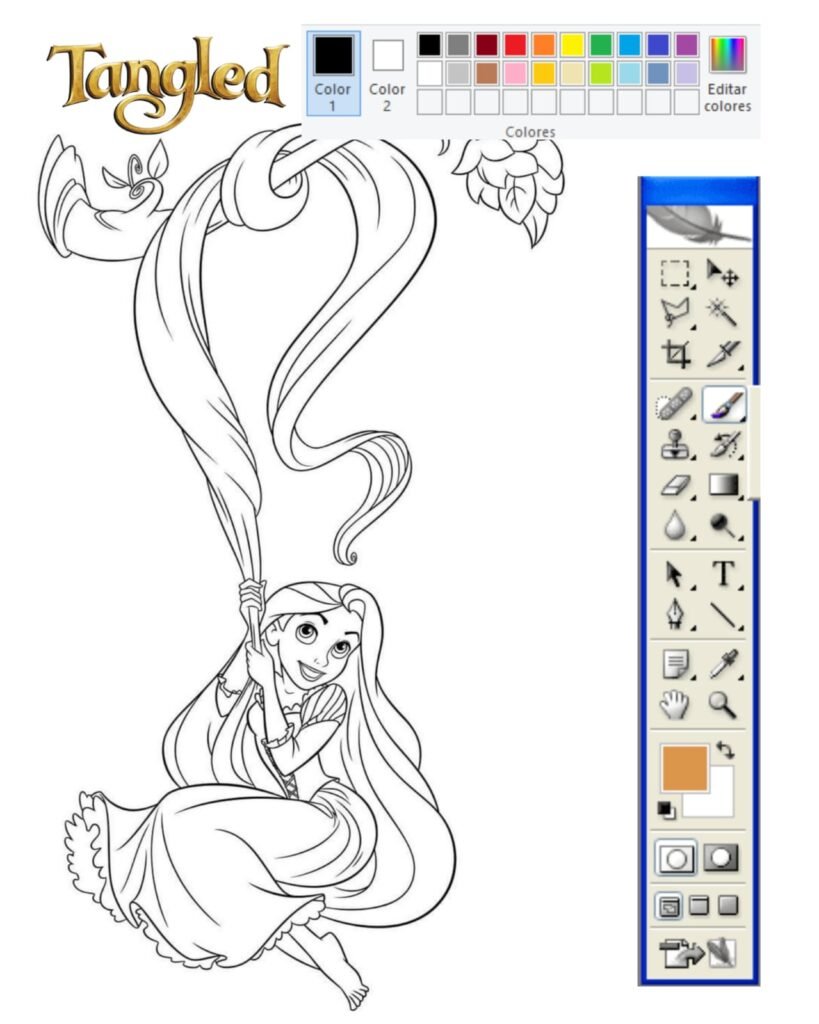Pick the Dodge tool
This screenshot has width=819, height=1024.
tap(723, 526)
